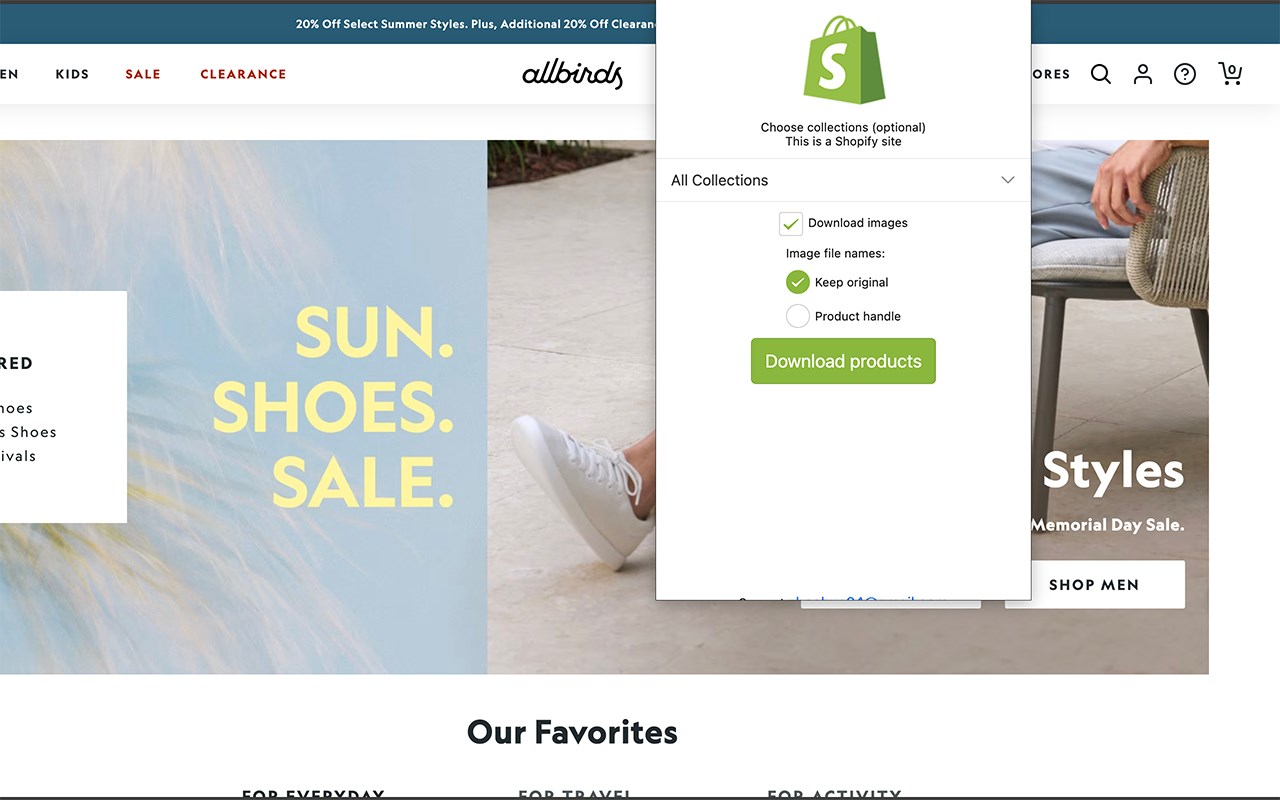Open the Sale menu item
Image resolution: width=1280 pixels, height=800 pixels.
(x=143, y=74)
